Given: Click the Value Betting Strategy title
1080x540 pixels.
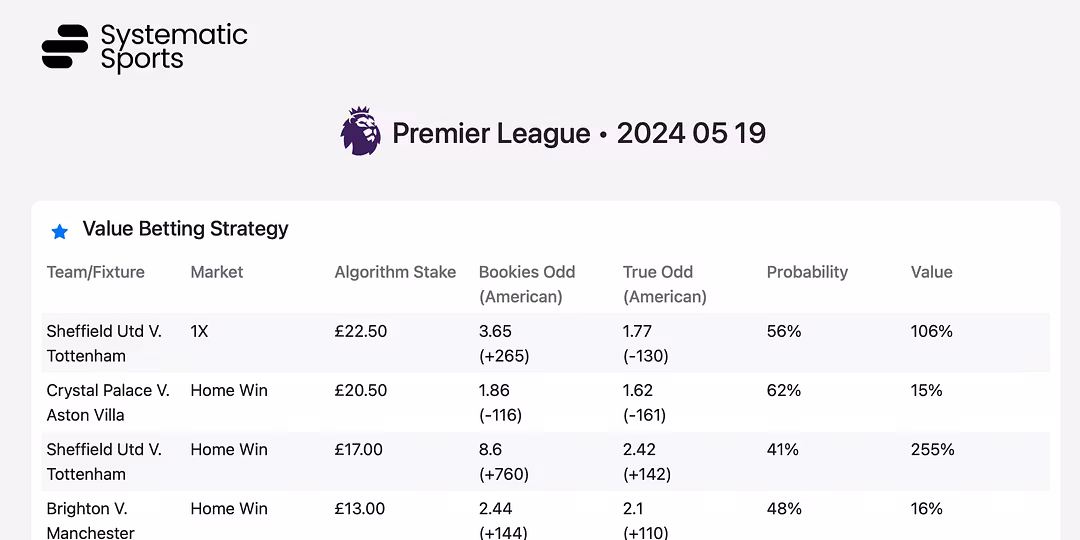Looking at the screenshot, I should coord(185,229).
